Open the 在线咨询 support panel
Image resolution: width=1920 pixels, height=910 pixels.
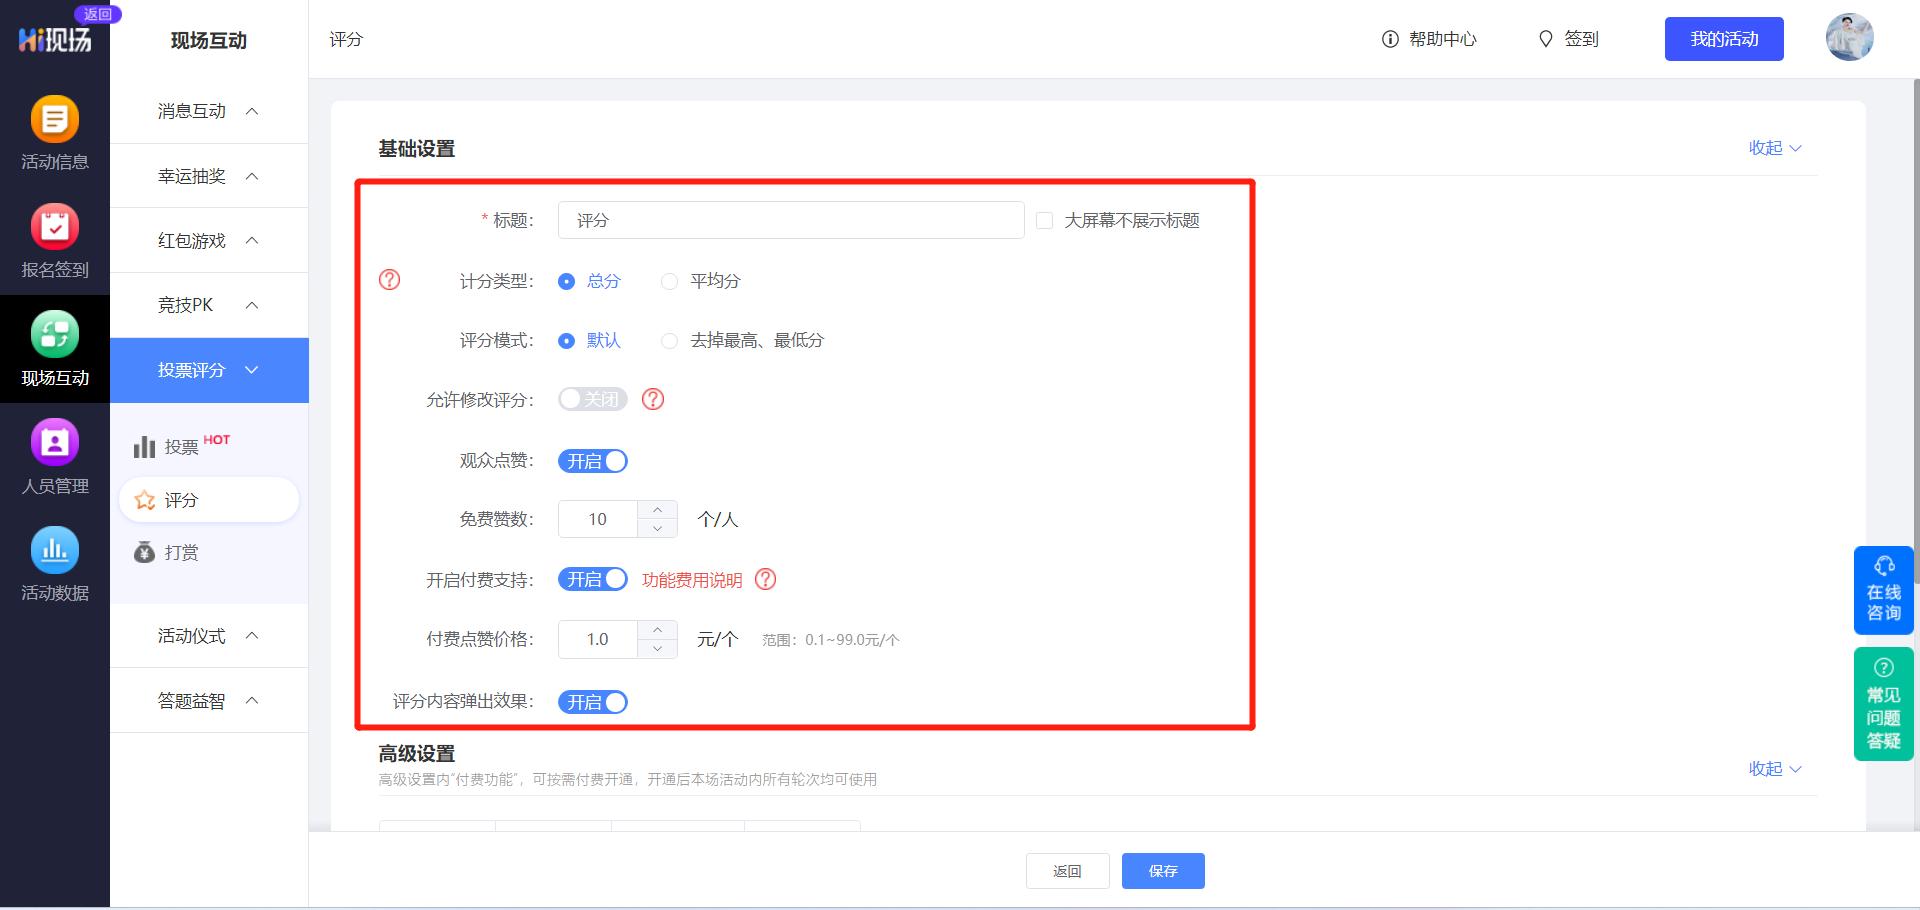1883,590
